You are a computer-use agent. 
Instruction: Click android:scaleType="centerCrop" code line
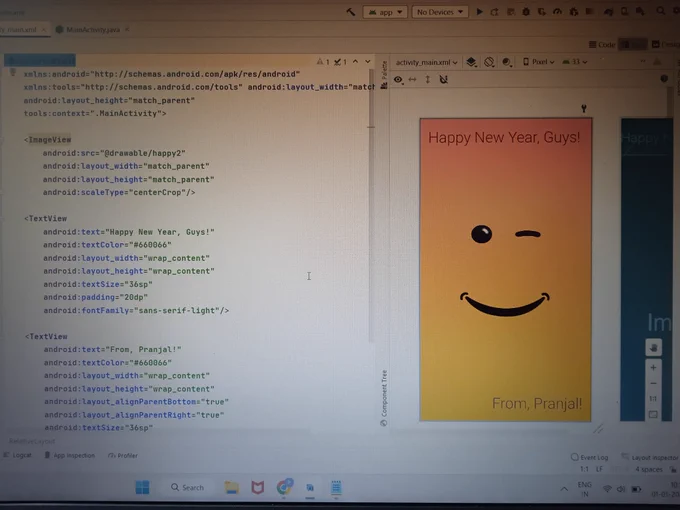[119, 192]
